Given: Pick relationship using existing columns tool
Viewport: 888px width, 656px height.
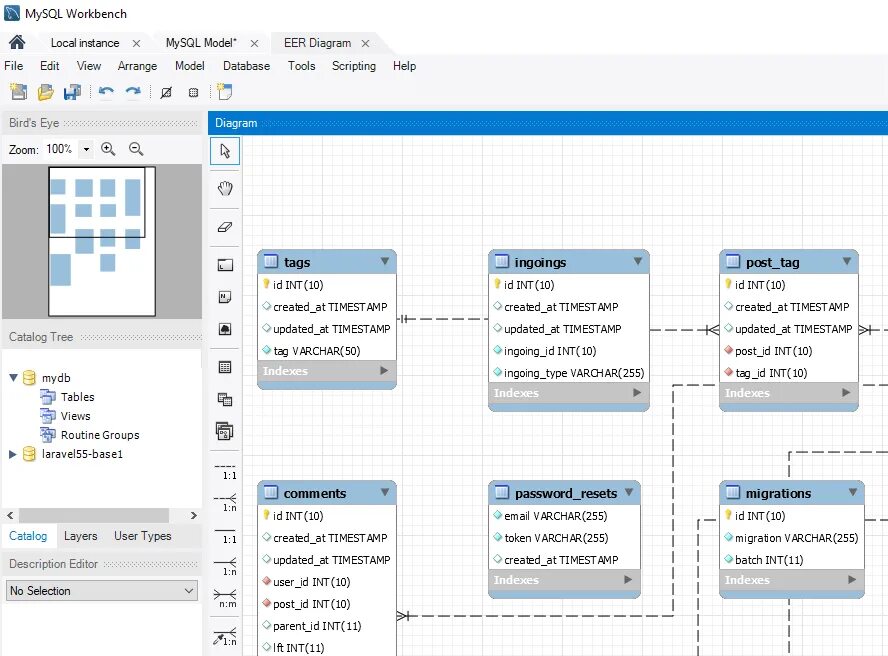Looking at the screenshot, I should 226,637.
